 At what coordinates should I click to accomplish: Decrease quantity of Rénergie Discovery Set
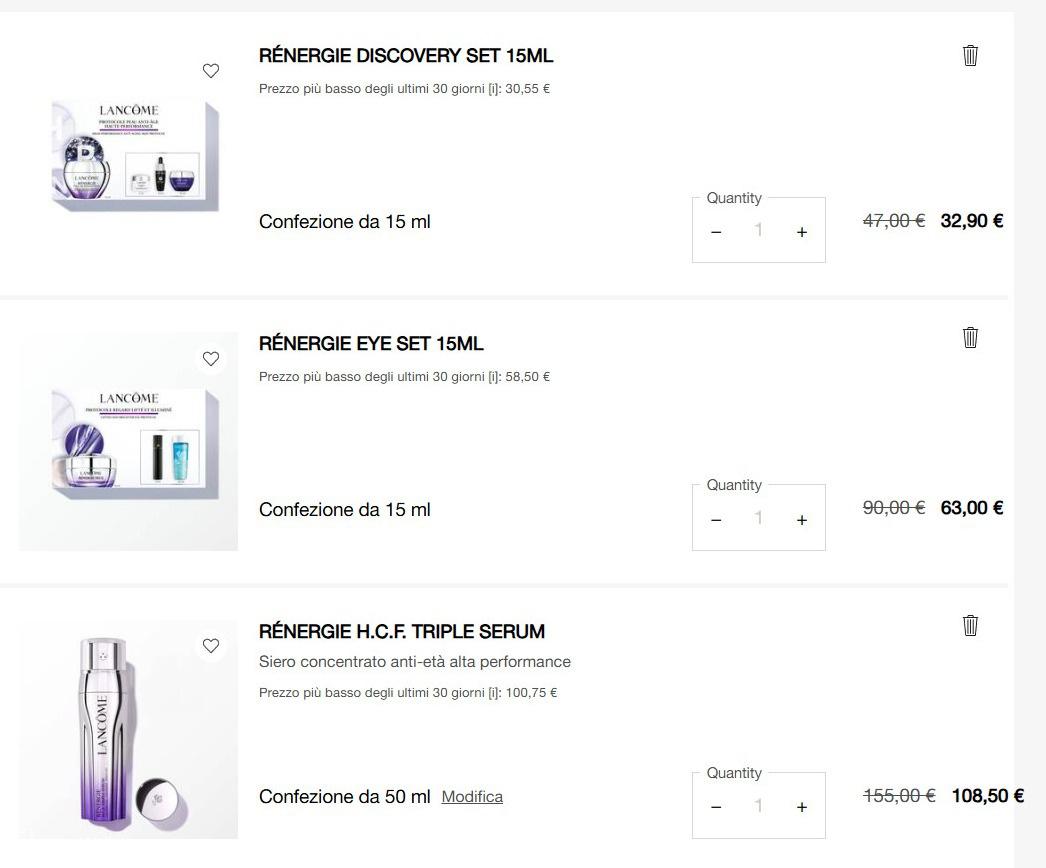point(716,232)
